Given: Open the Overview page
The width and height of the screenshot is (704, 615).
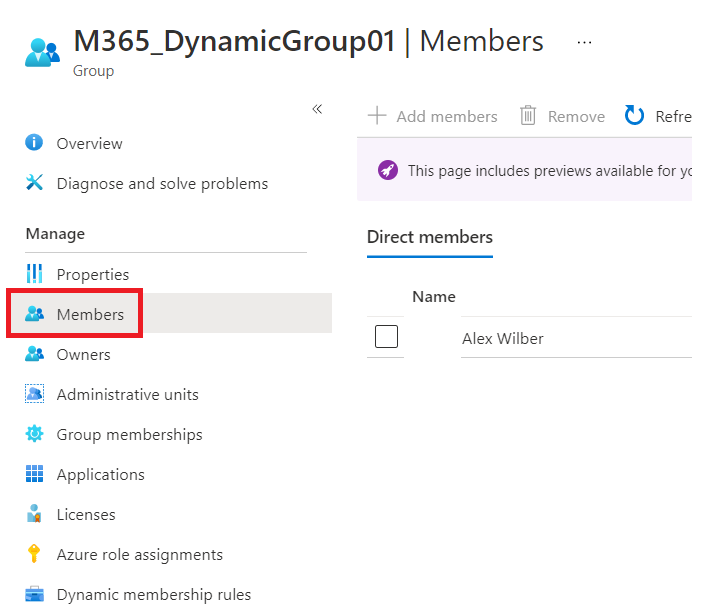Looking at the screenshot, I should [x=89, y=144].
